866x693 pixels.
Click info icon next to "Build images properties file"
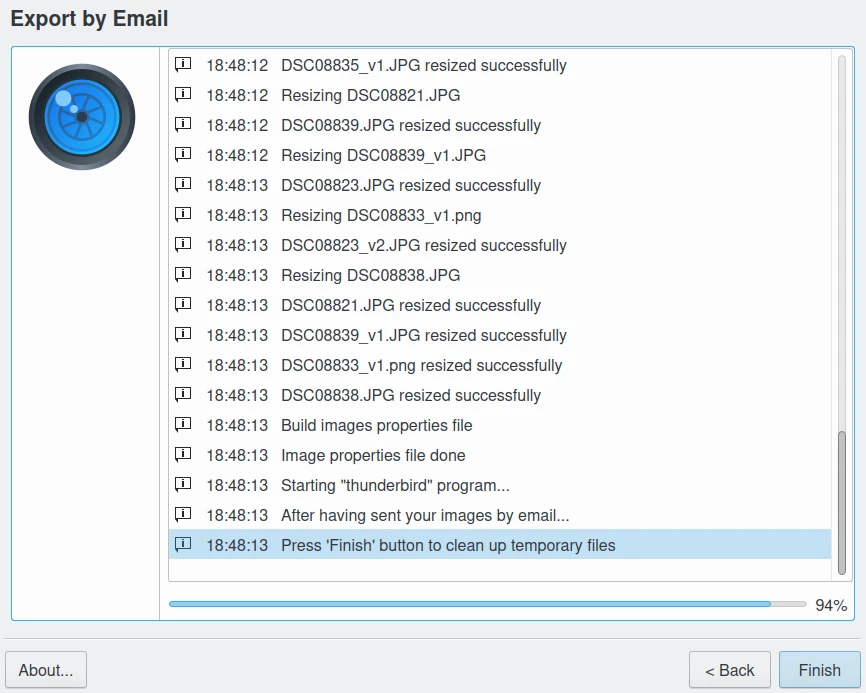[183, 425]
